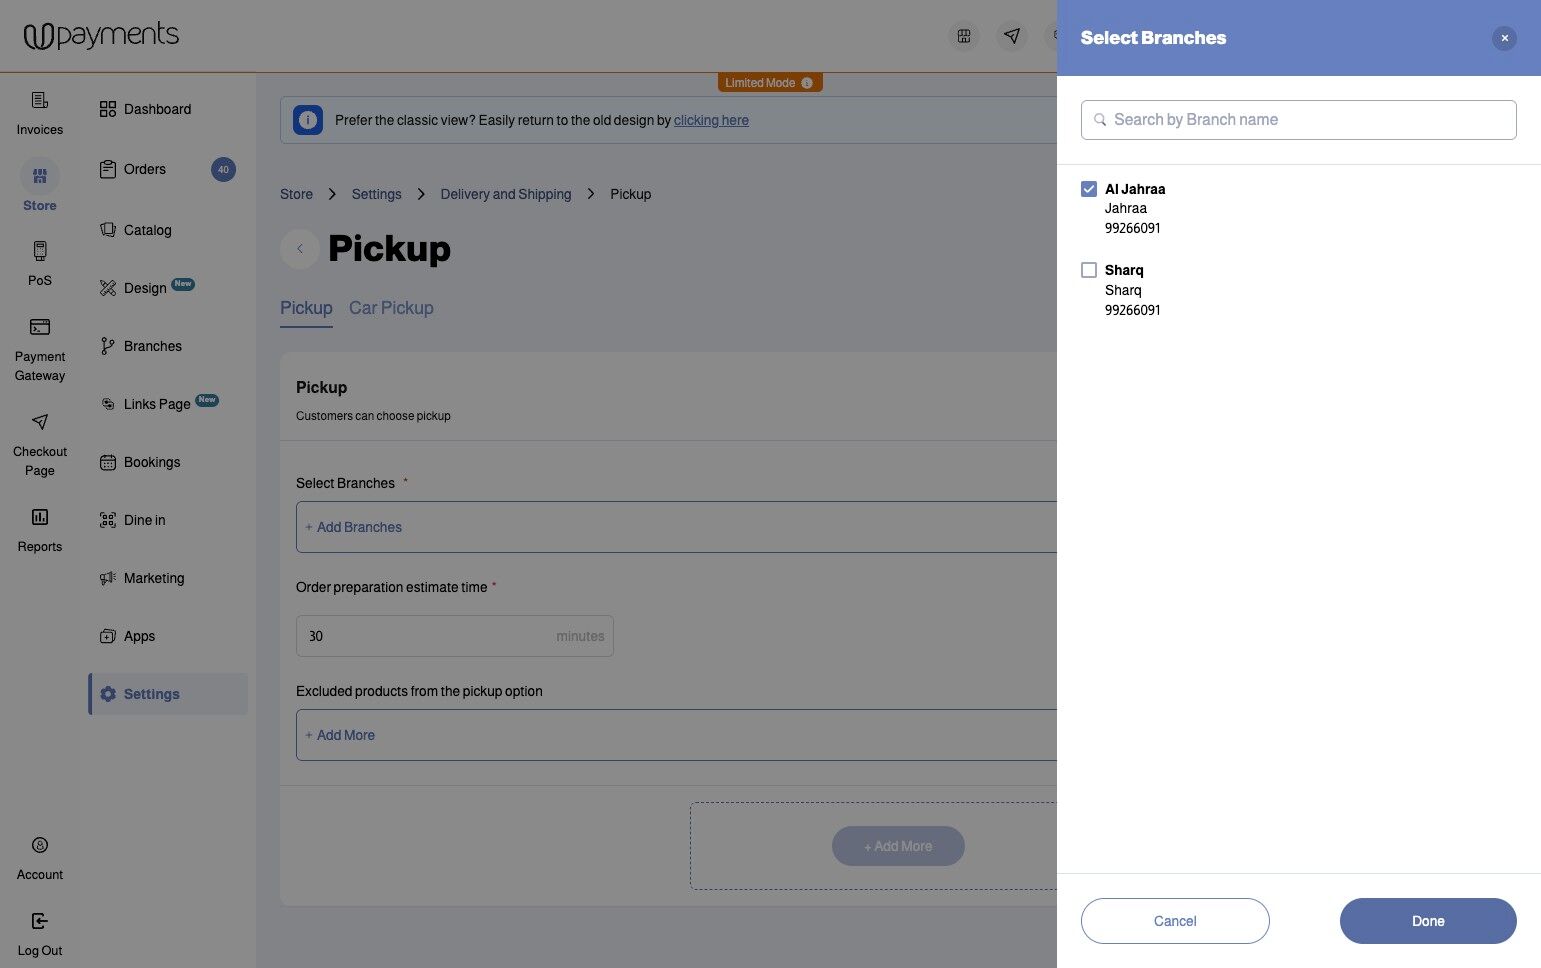The image size is (1541, 968).
Task: Switch to the Car Pickup tab
Action: point(391,308)
